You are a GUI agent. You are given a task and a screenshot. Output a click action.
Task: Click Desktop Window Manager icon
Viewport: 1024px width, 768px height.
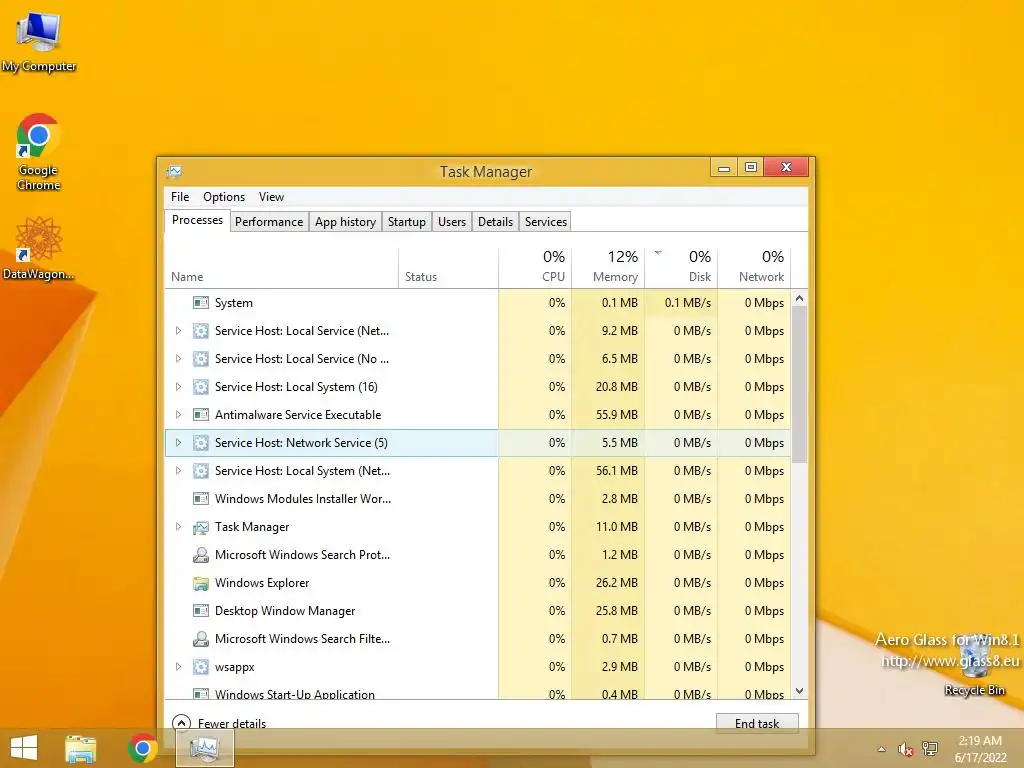click(x=200, y=611)
